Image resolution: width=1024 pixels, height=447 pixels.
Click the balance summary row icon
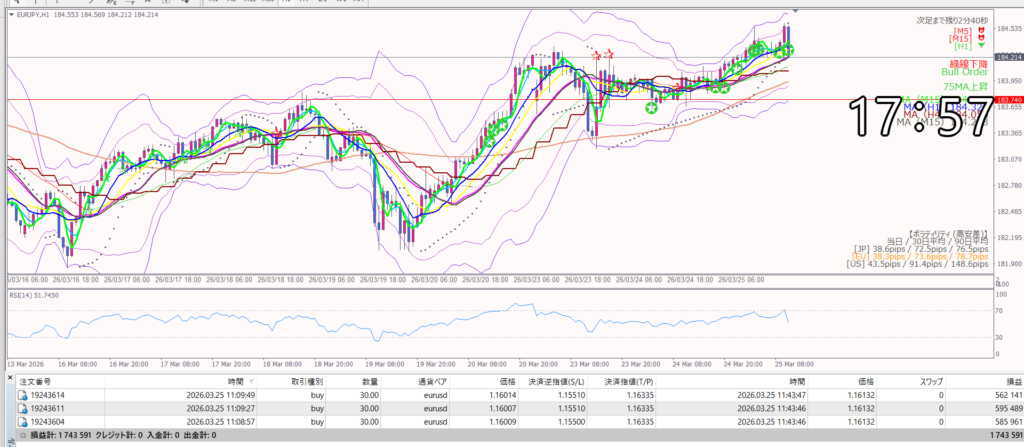coord(22,437)
